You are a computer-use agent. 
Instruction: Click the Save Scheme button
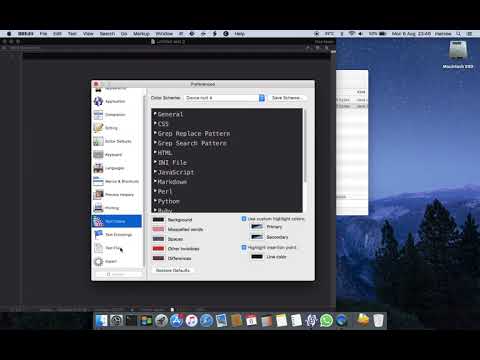coord(287,98)
